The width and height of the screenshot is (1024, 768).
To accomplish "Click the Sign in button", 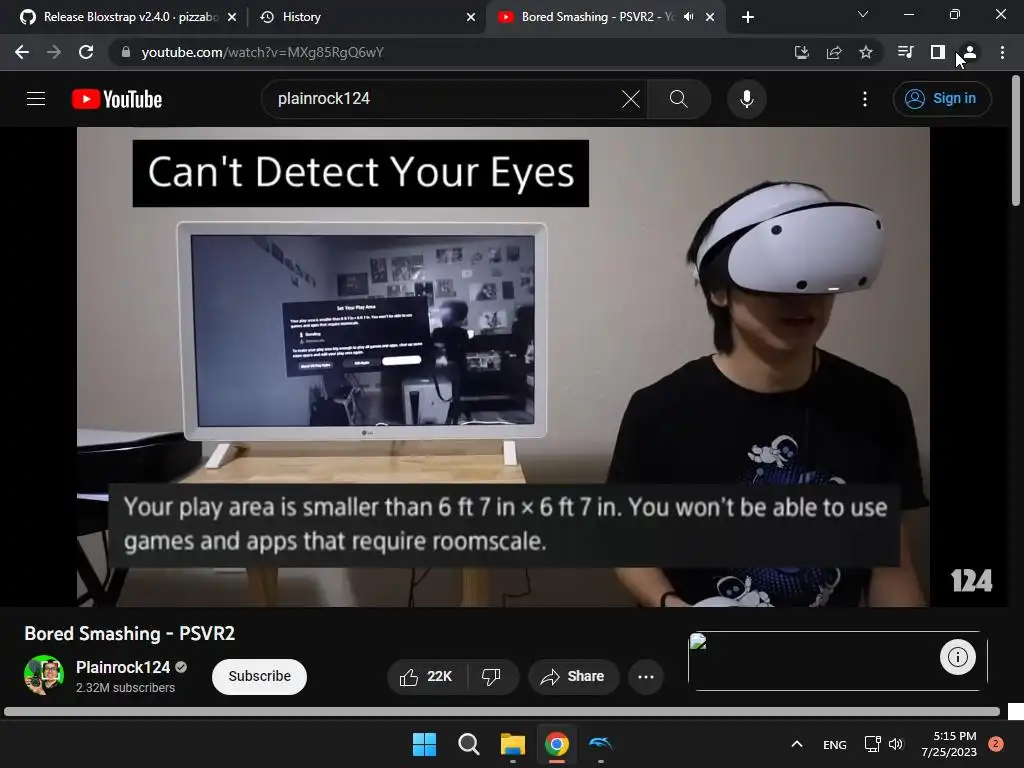I will coord(942,99).
